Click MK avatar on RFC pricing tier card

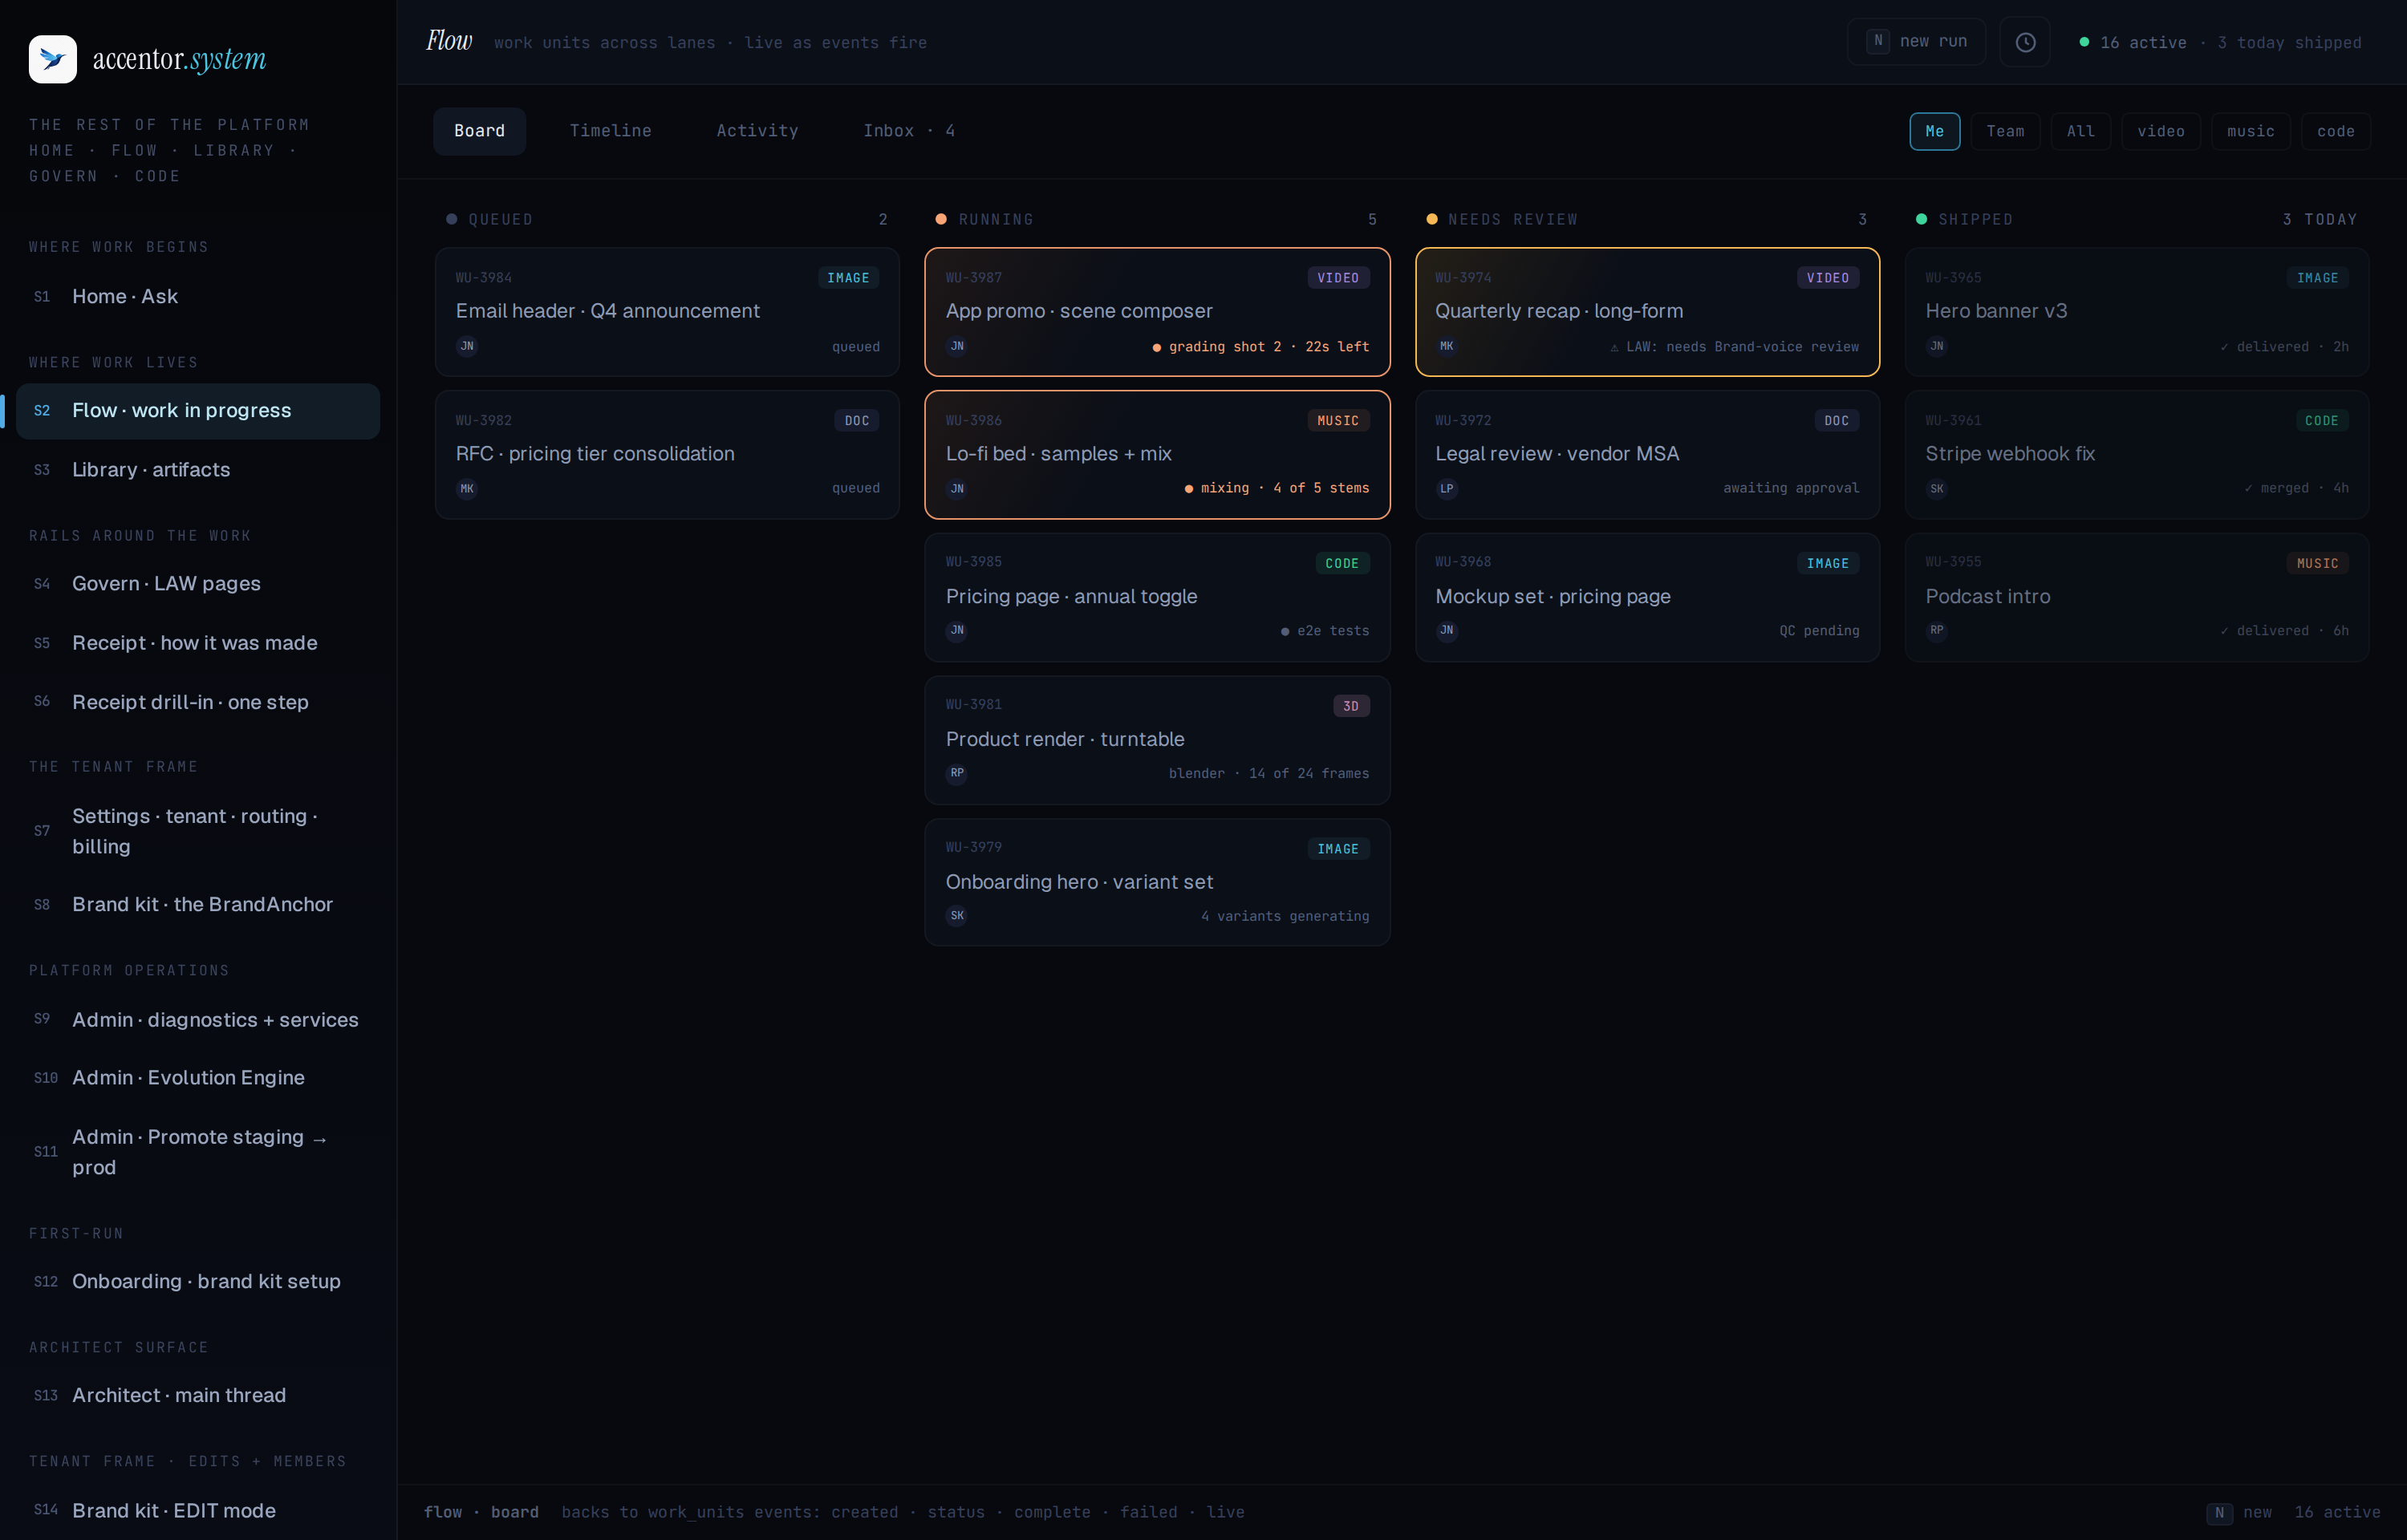click(467, 489)
